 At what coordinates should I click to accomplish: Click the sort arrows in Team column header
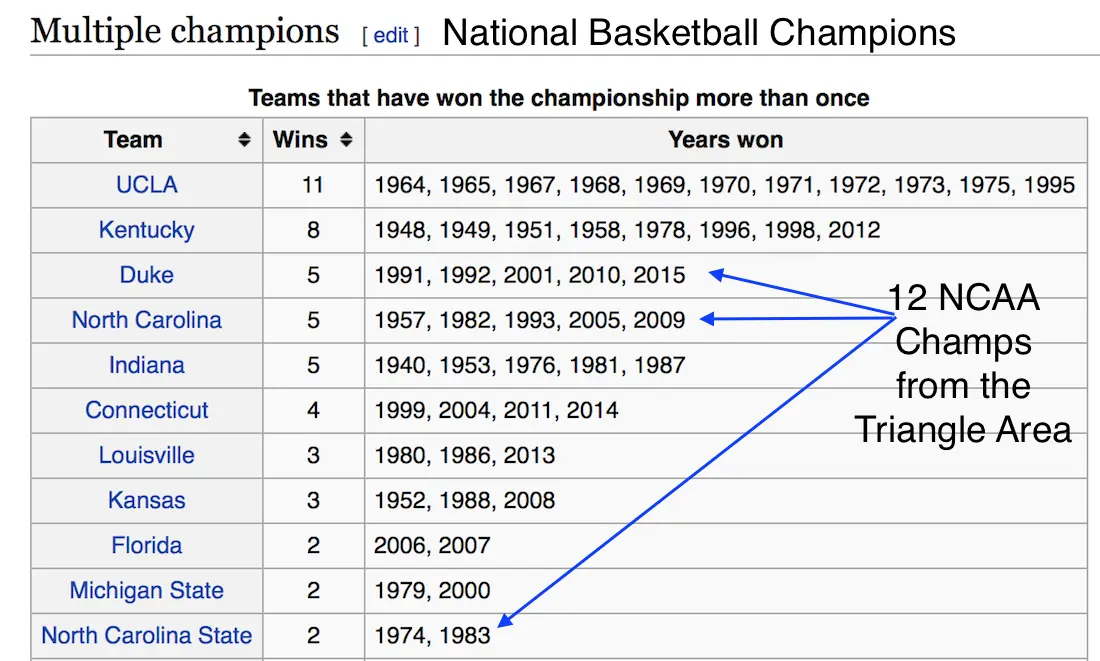pyautogui.click(x=244, y=141)
